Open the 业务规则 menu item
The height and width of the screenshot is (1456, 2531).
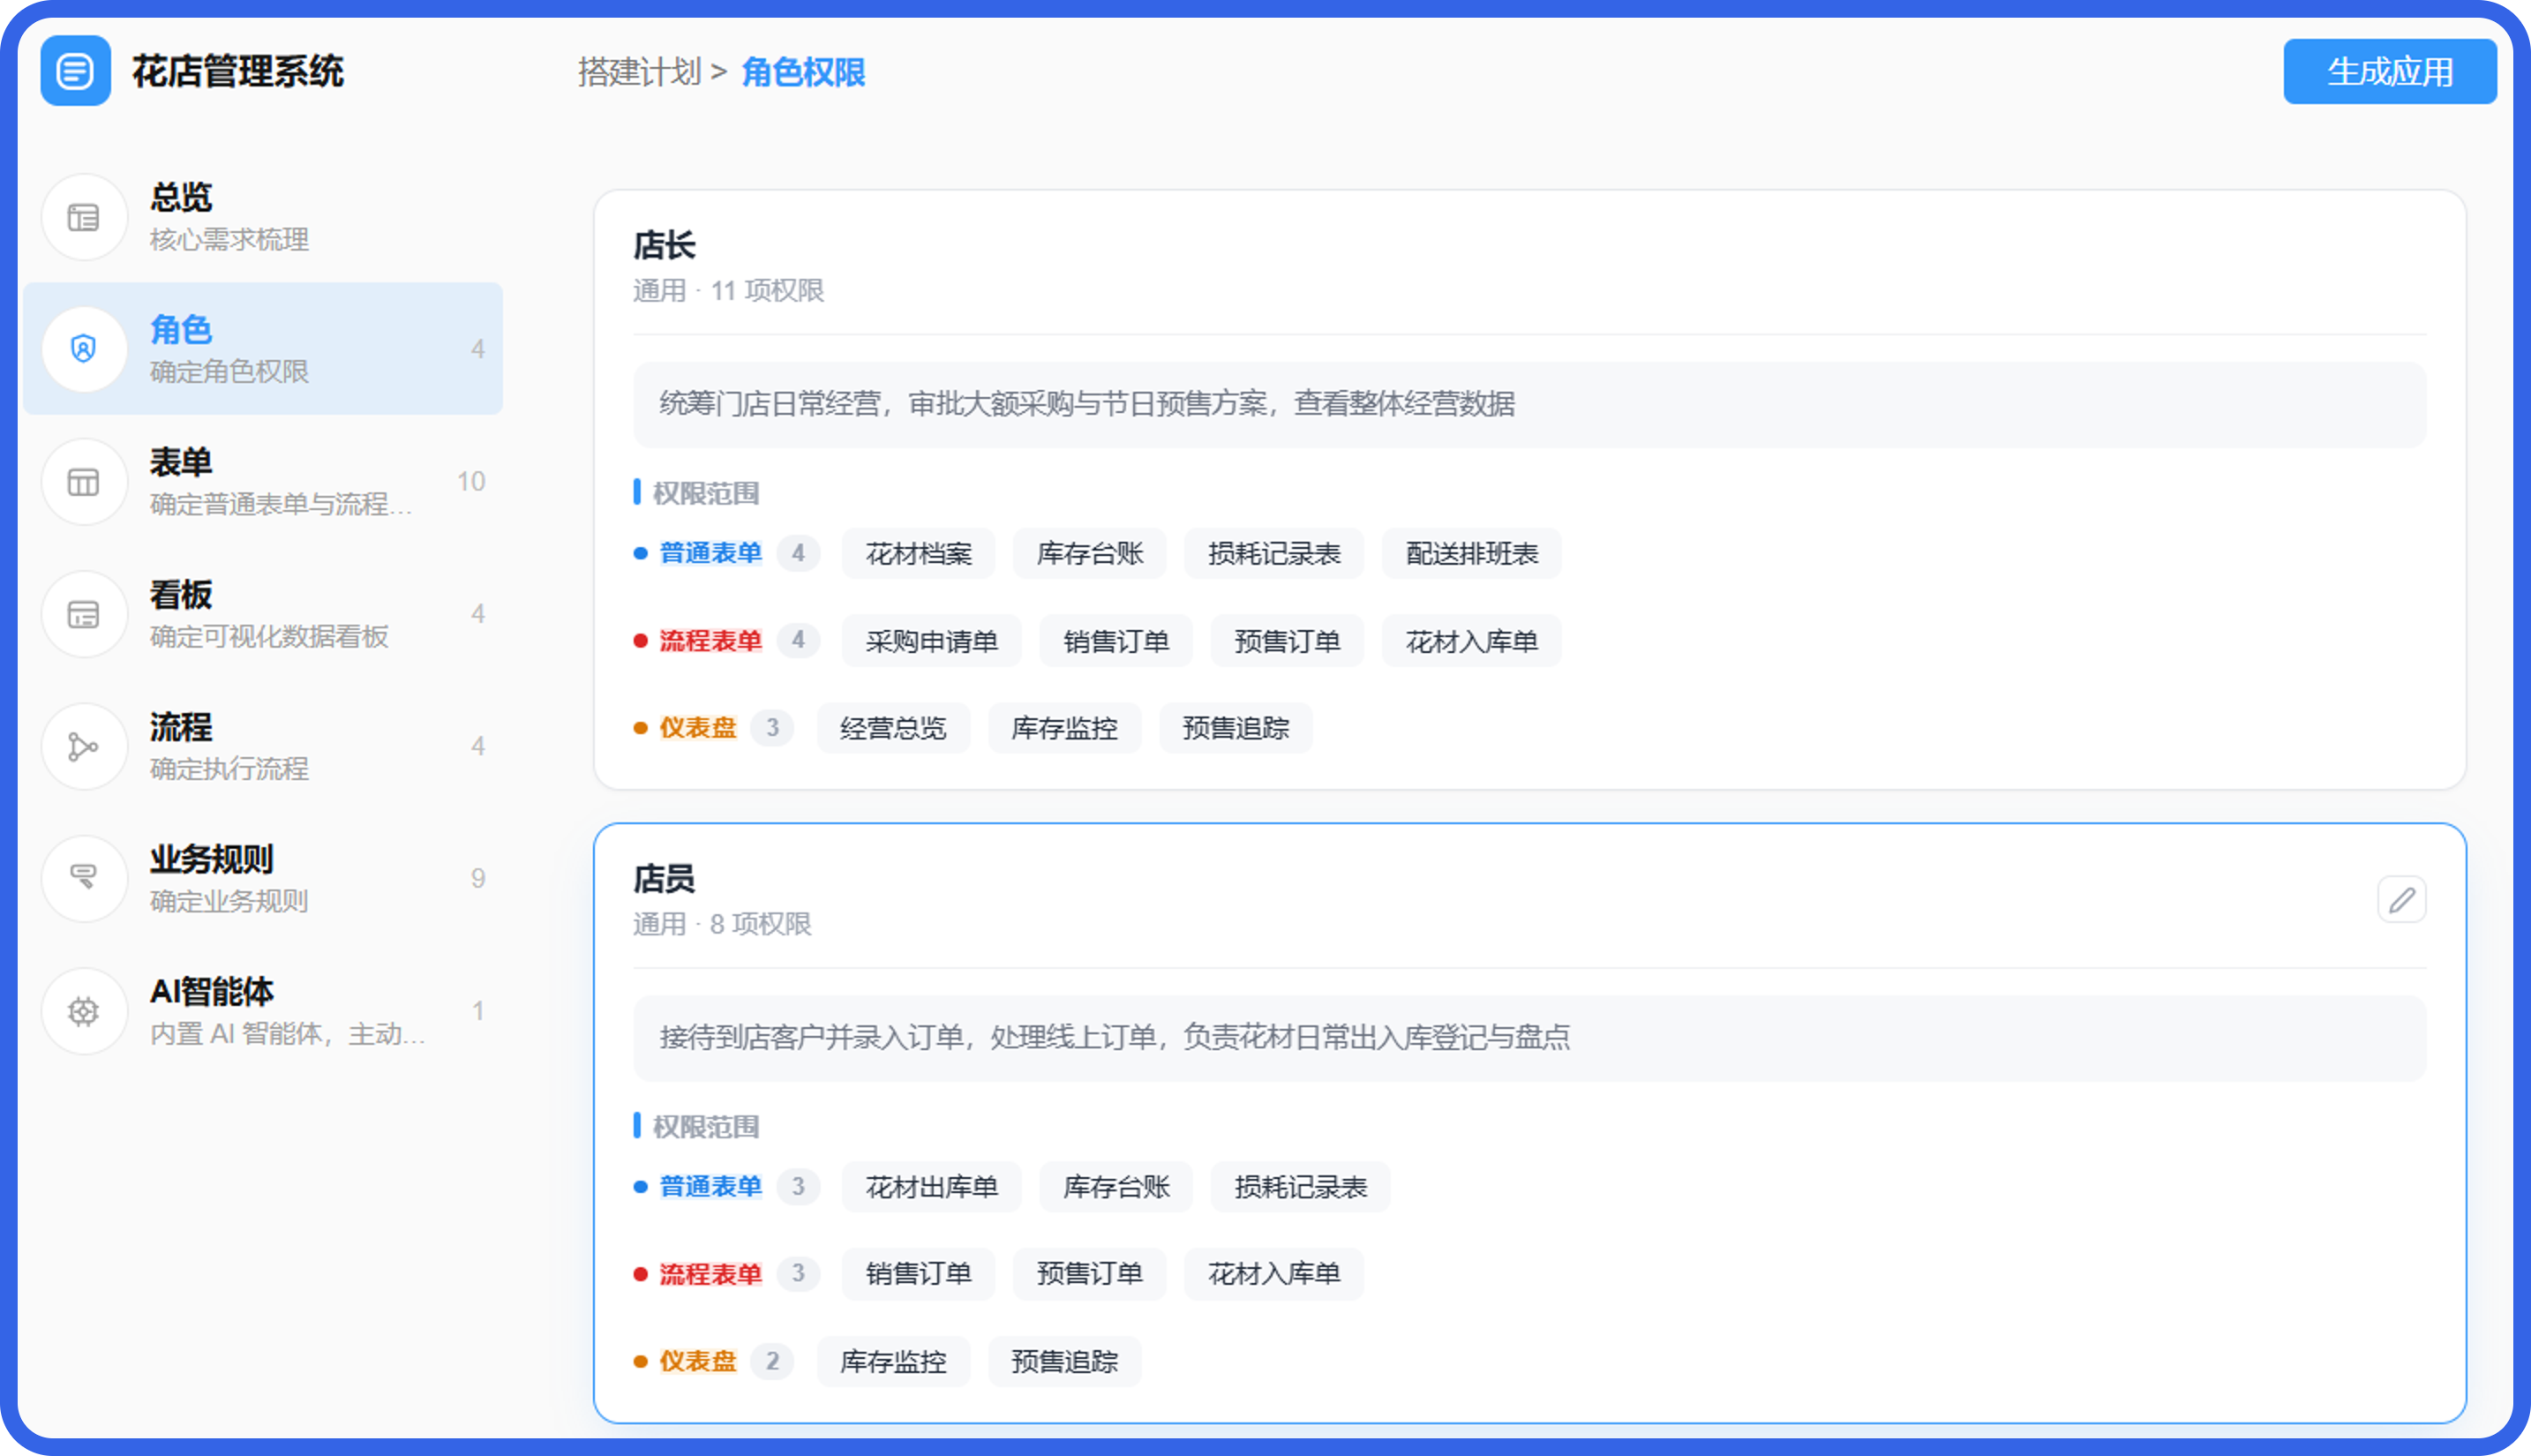(263, 879)
